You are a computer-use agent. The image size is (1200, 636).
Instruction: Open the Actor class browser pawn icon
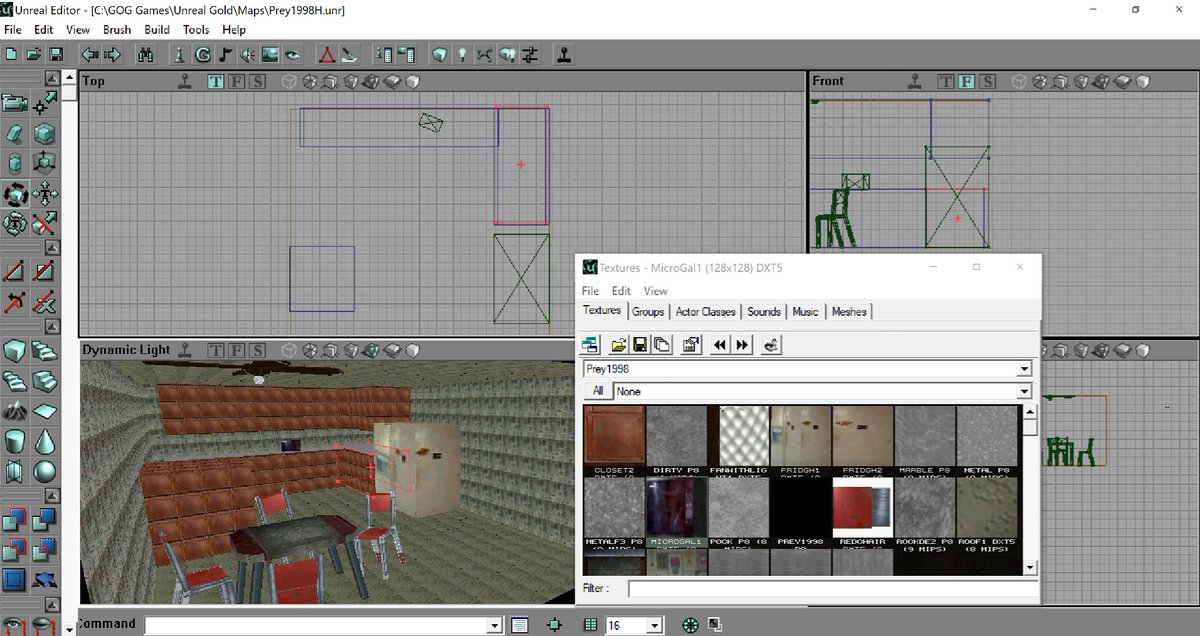point(180,54)
